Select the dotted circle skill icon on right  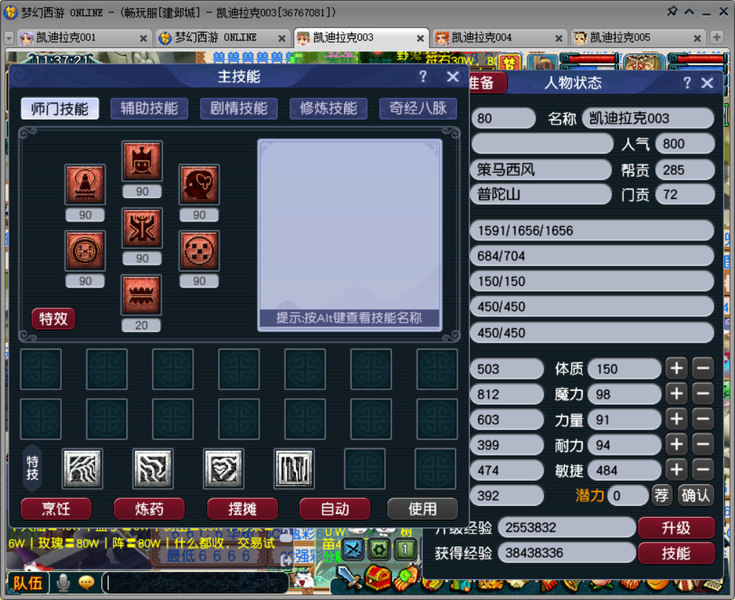click(199, 251)
